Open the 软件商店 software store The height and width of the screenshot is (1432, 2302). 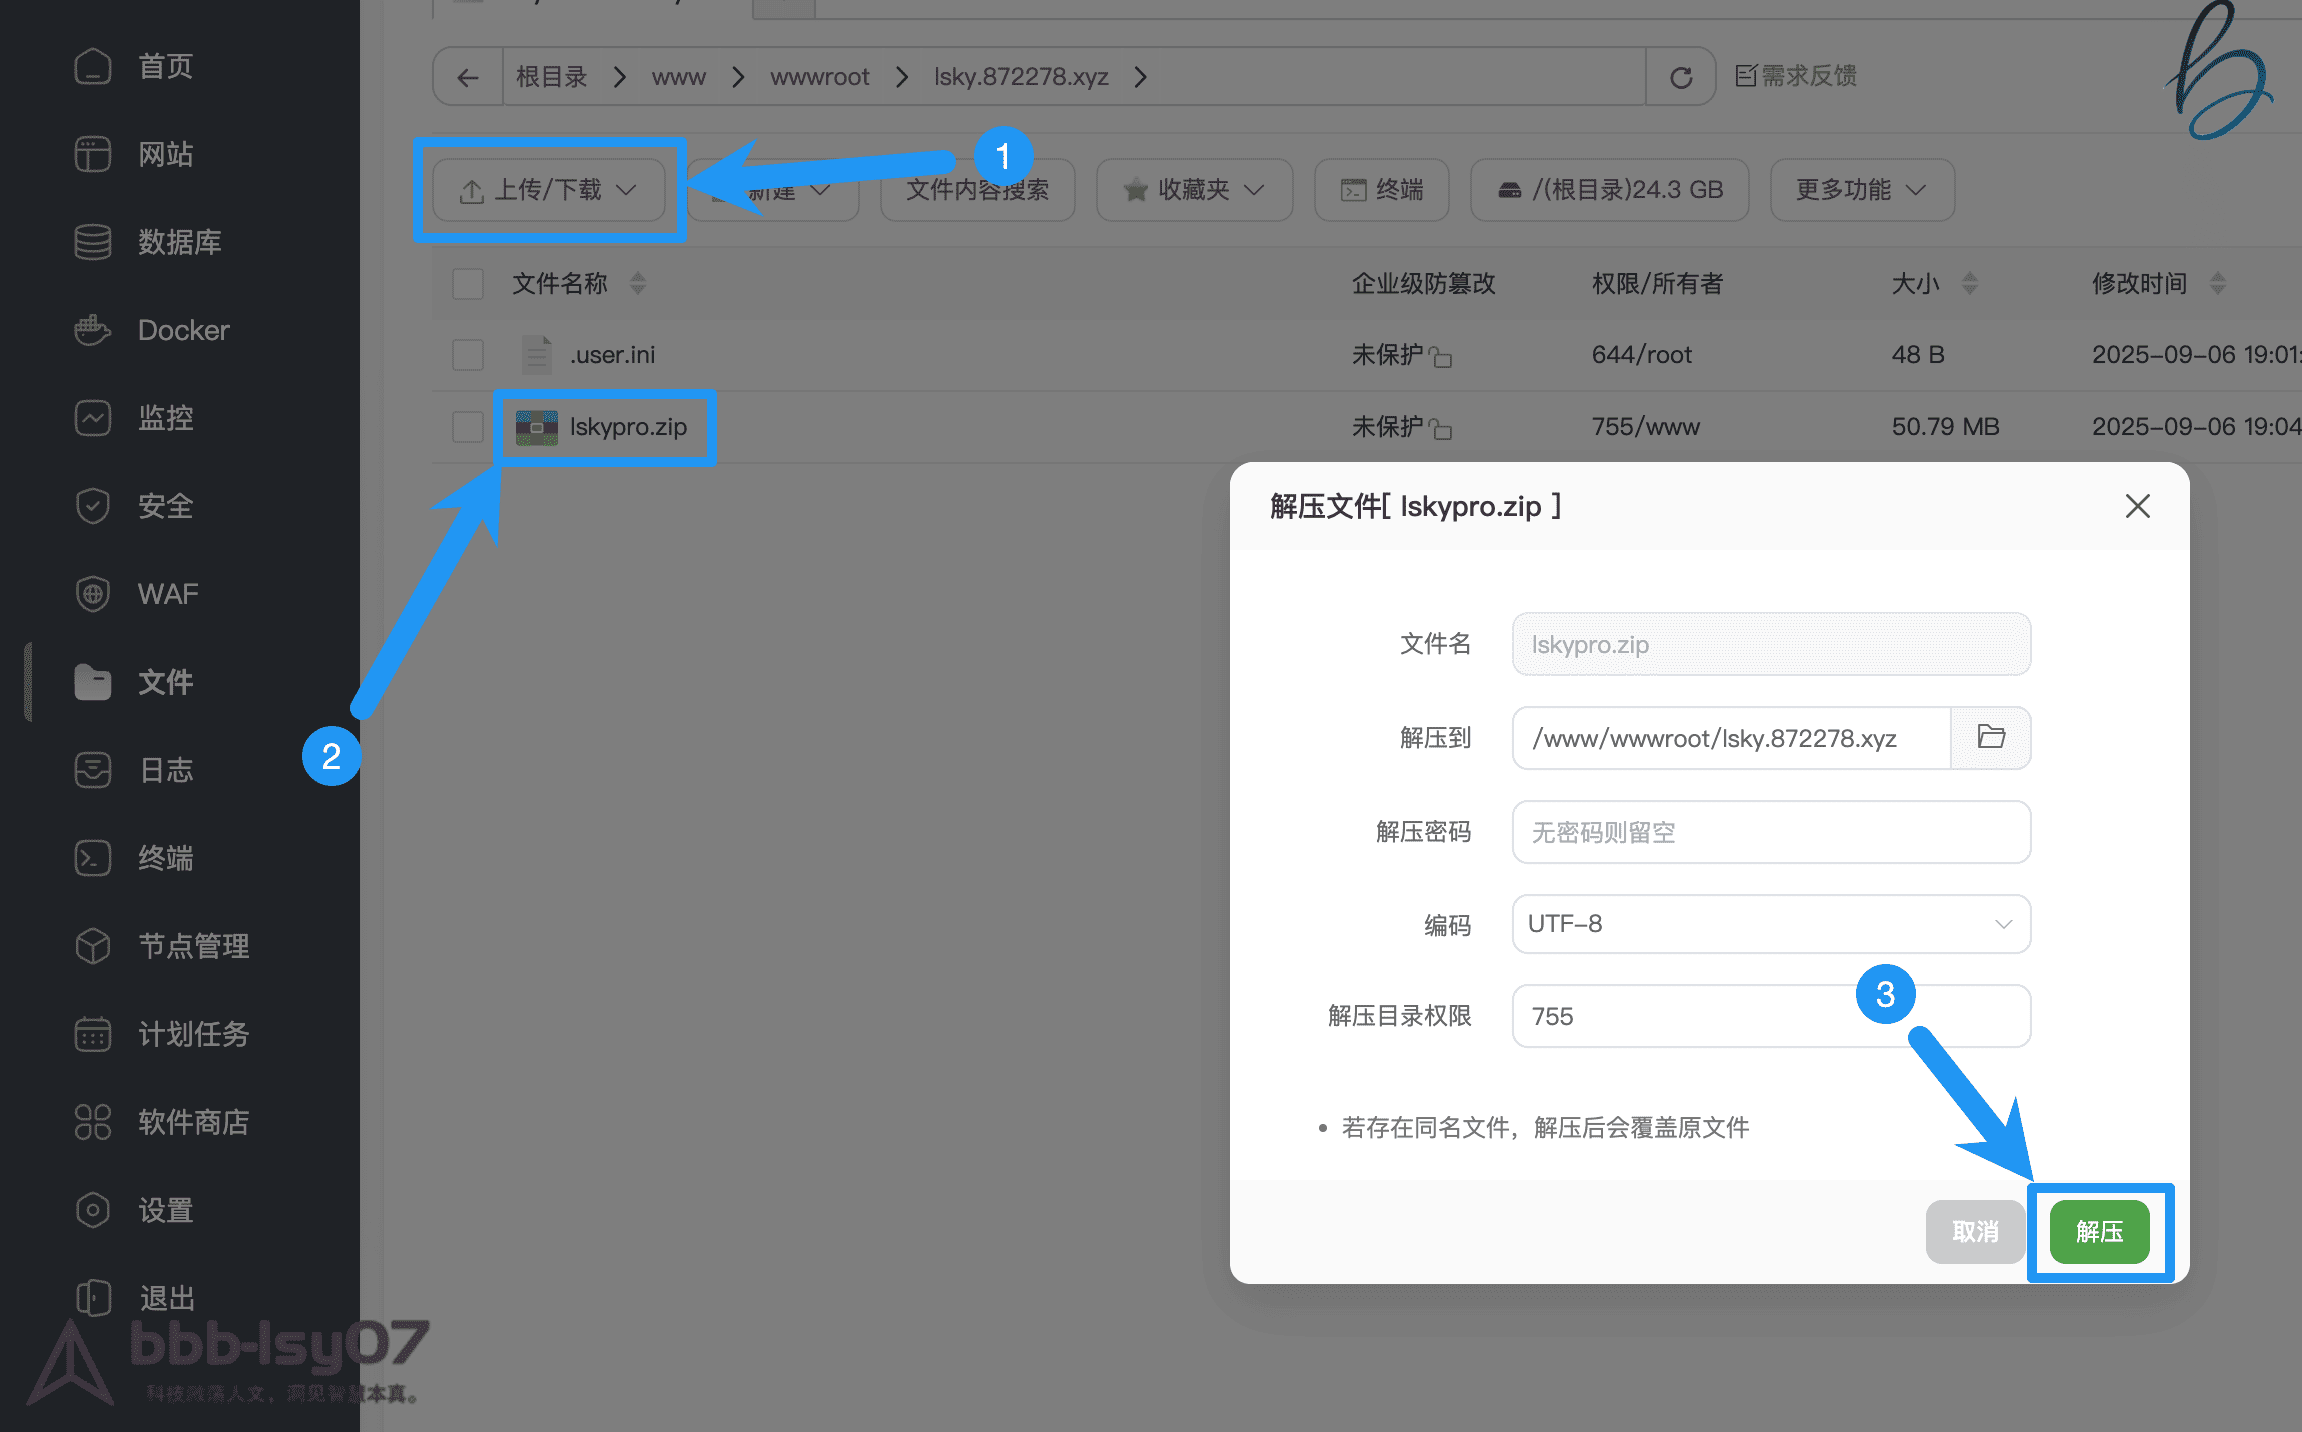pyautogui.click(x=193, y=1122)
